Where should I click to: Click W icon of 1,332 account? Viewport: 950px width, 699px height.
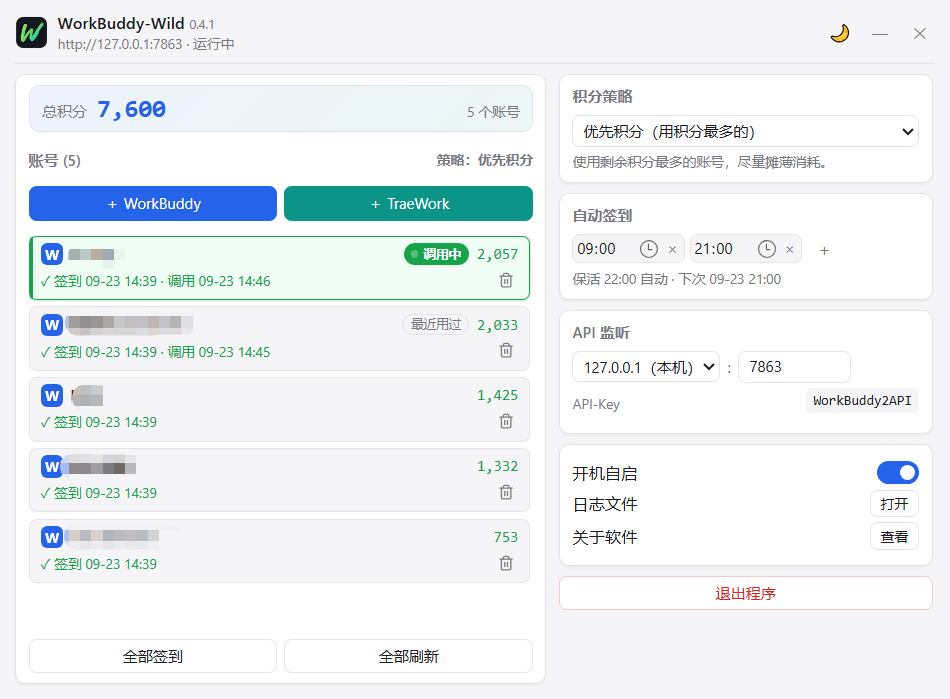pyautogui.click(x=52, y=467)
